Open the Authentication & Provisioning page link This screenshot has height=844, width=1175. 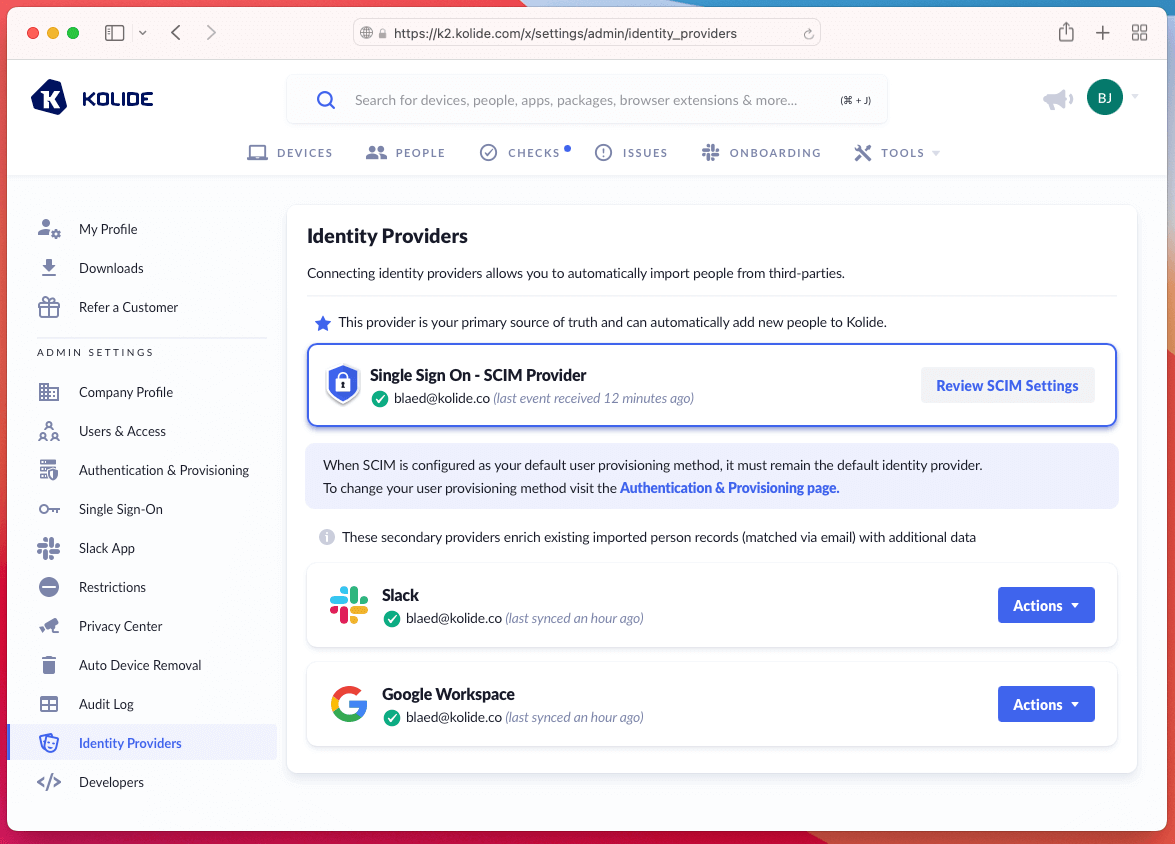click(727, 488)
